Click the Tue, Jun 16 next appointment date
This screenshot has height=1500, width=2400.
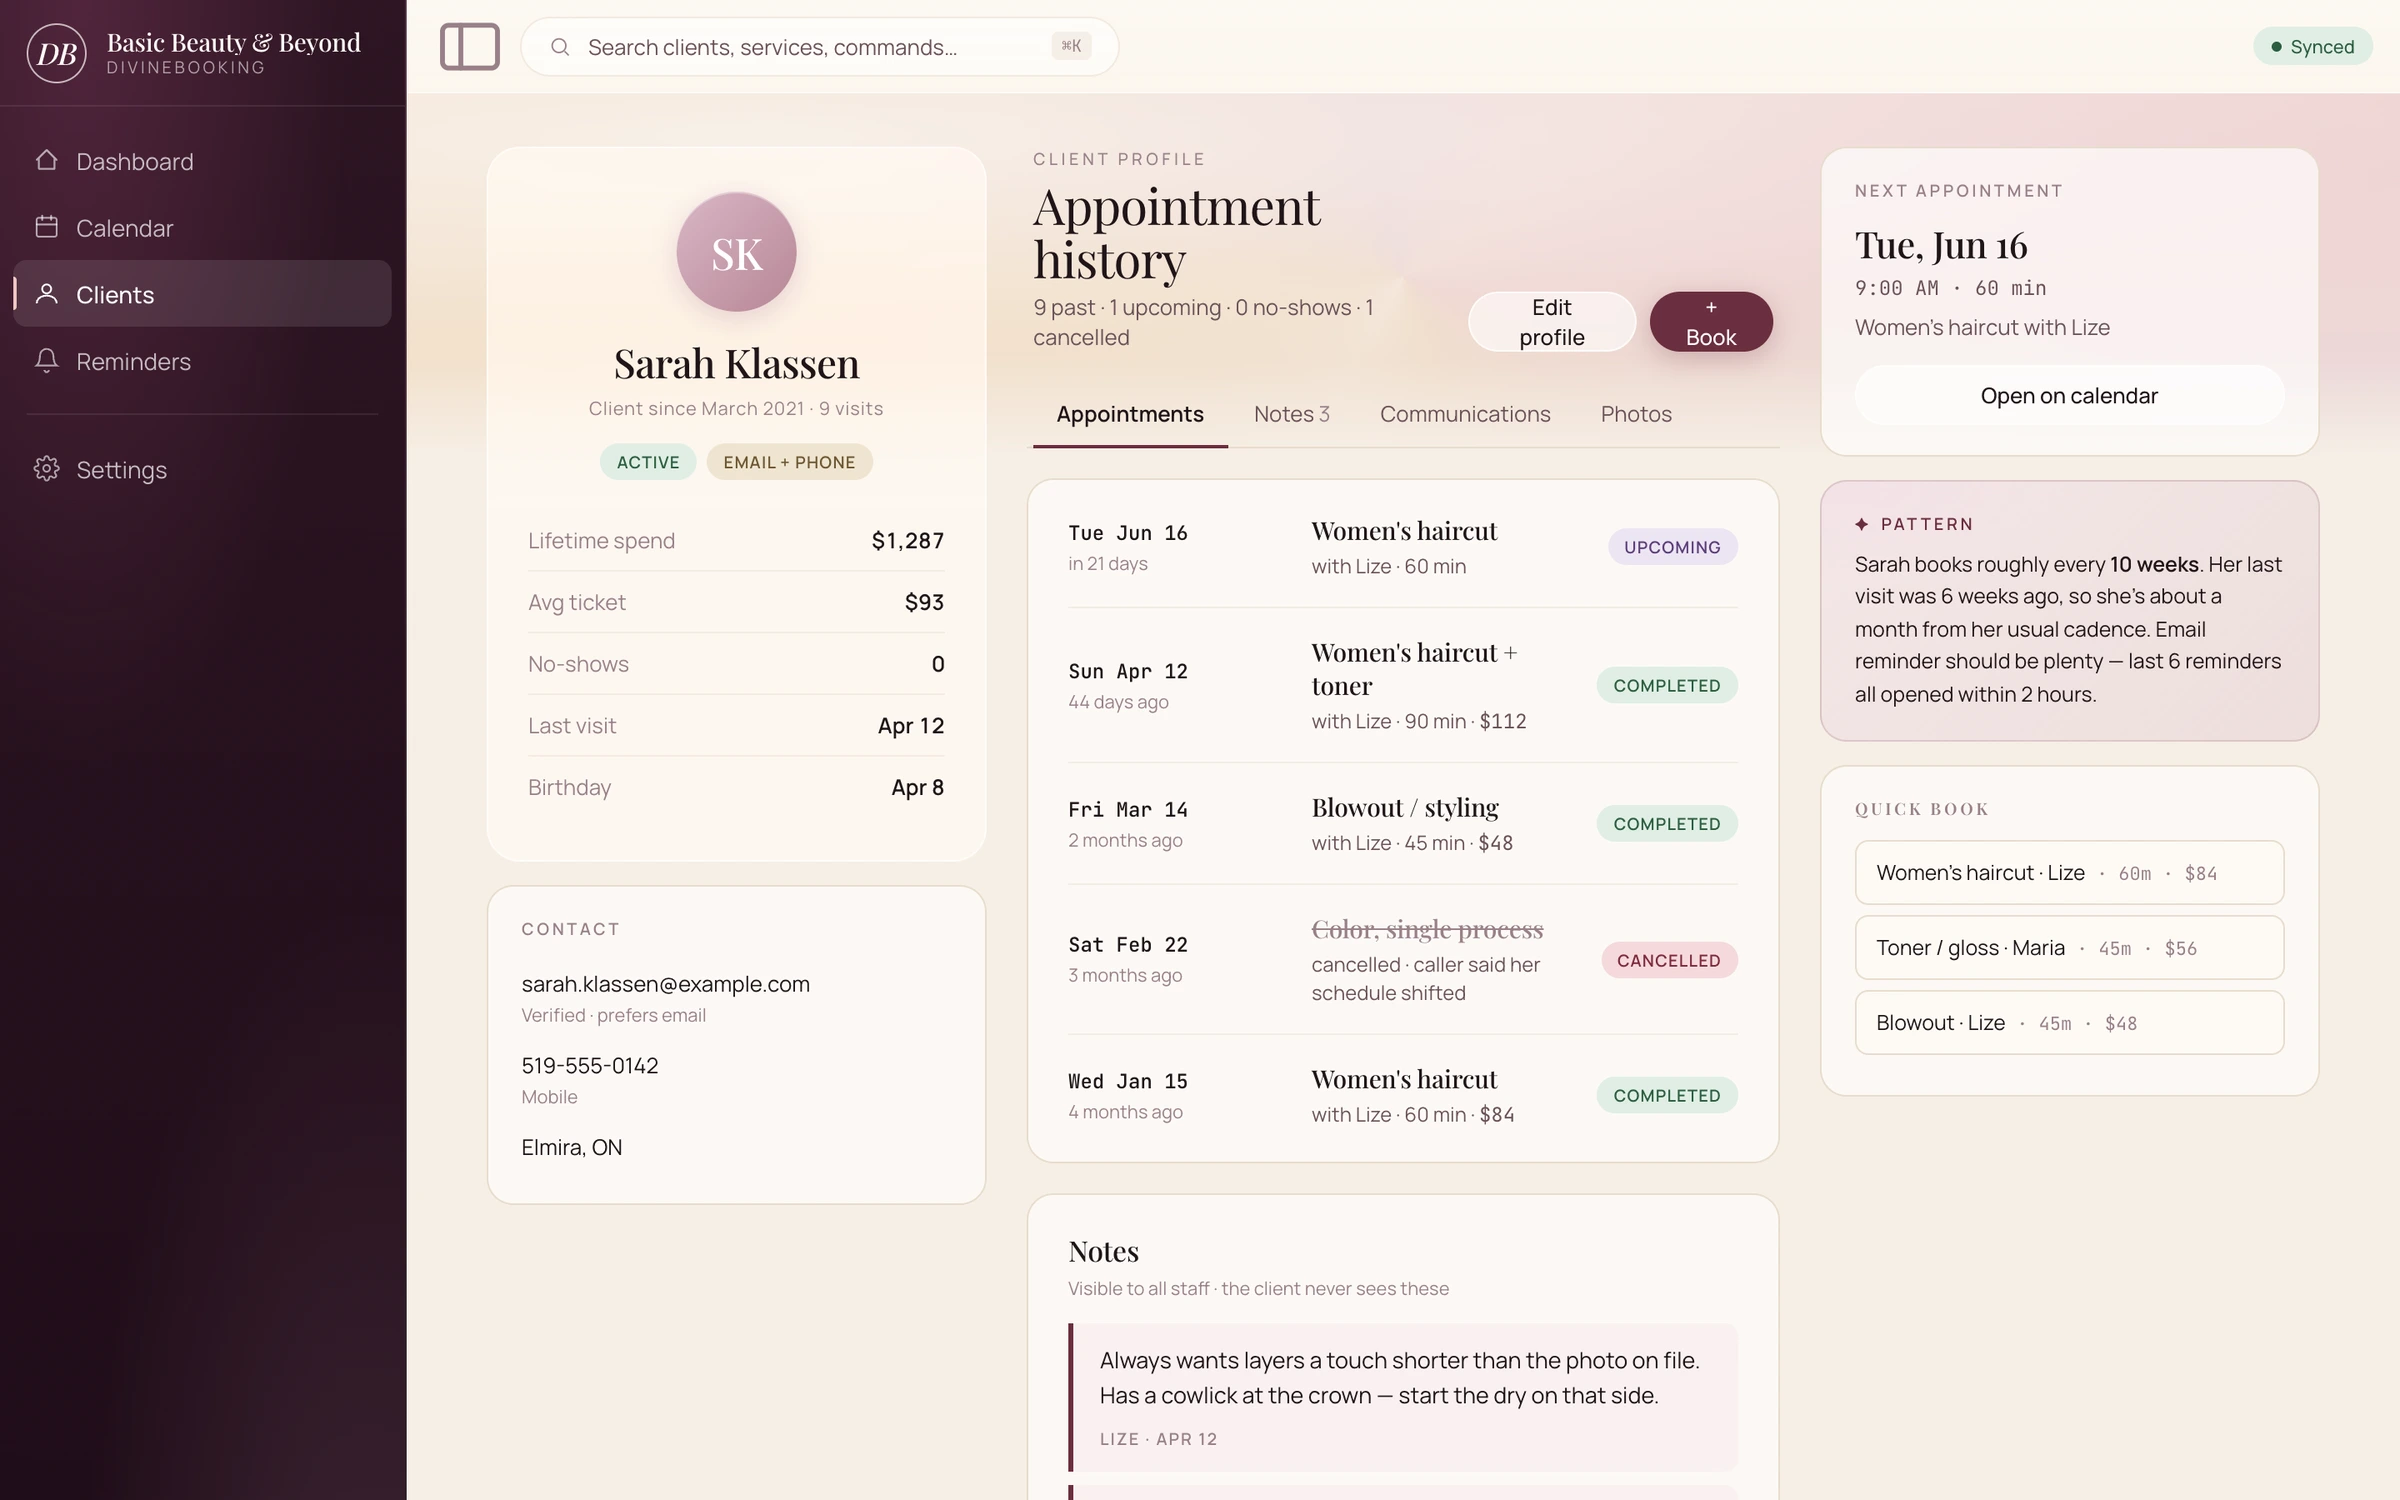1941,246
